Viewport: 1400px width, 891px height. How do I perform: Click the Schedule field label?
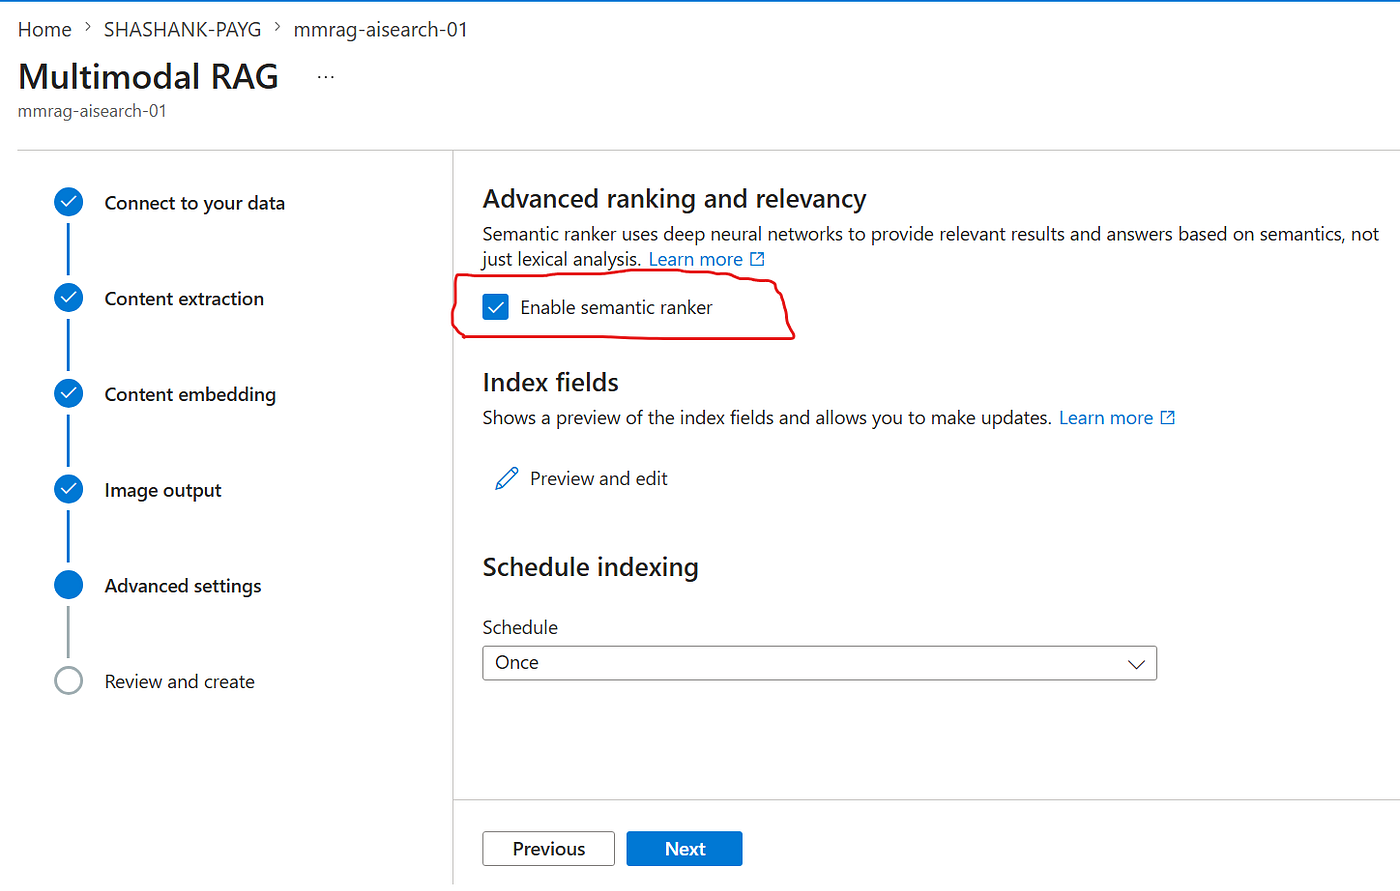[520, 628]
